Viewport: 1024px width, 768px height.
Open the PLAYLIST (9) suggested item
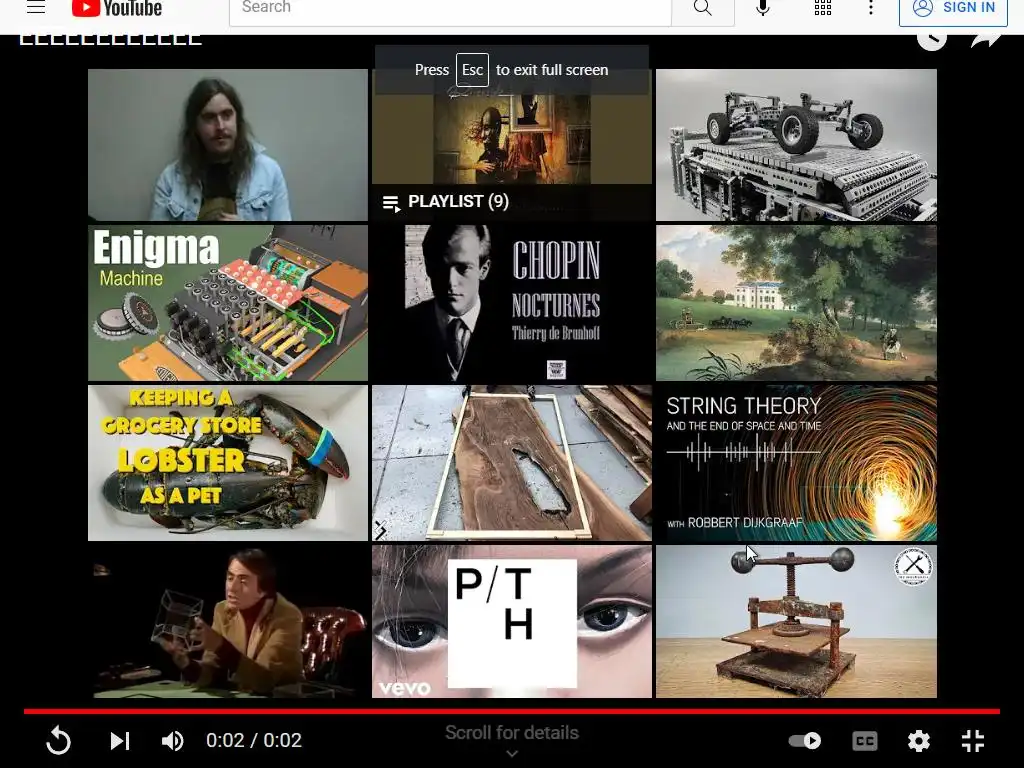click(512, 145)
